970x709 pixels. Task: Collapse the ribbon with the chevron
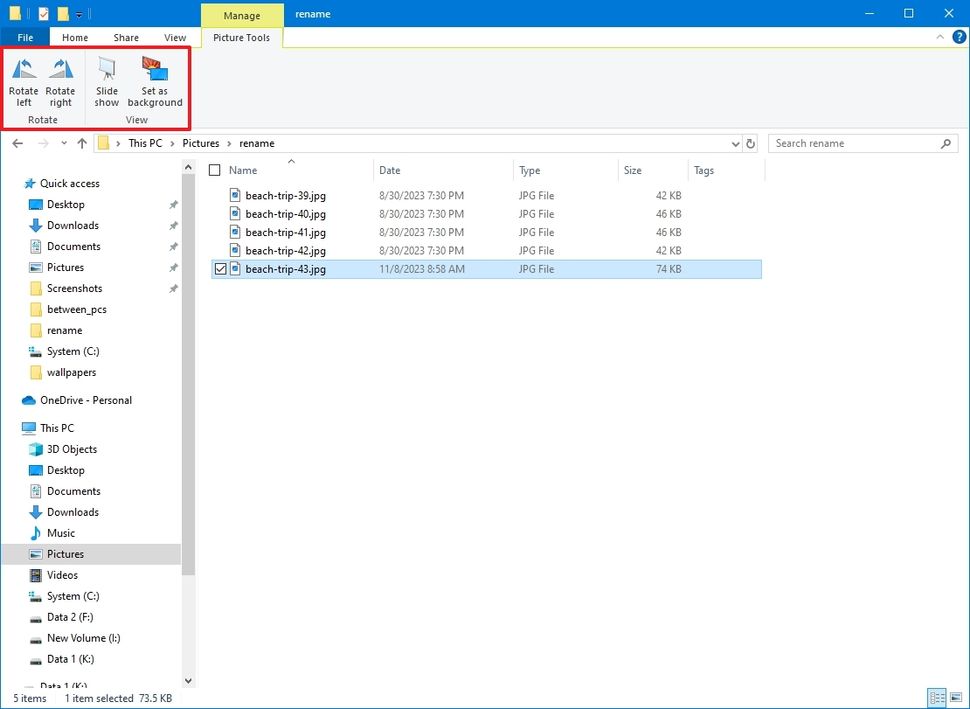(x=939, y=37)
